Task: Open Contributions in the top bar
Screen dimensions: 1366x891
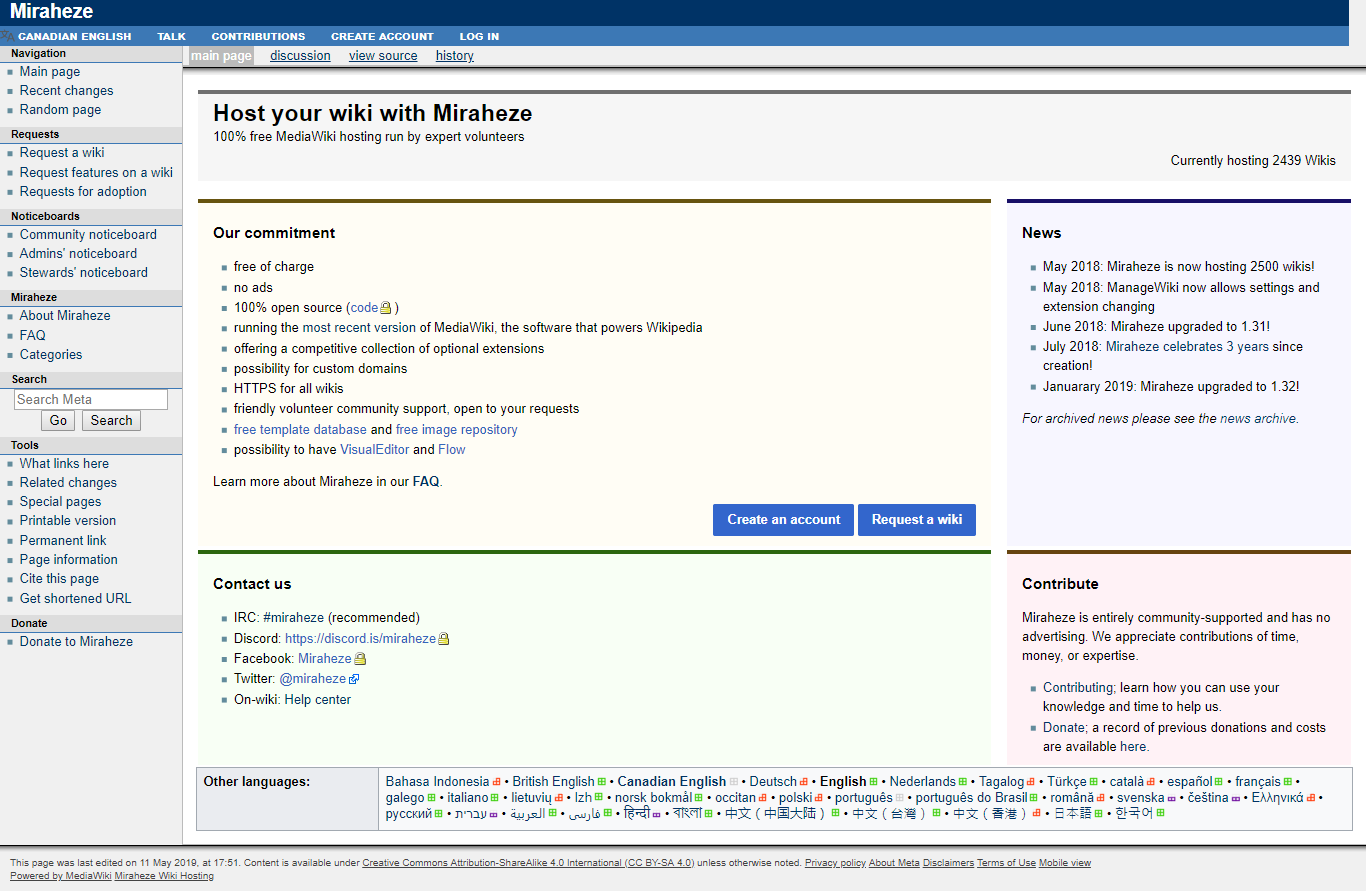Action: (x=258, y=36)
